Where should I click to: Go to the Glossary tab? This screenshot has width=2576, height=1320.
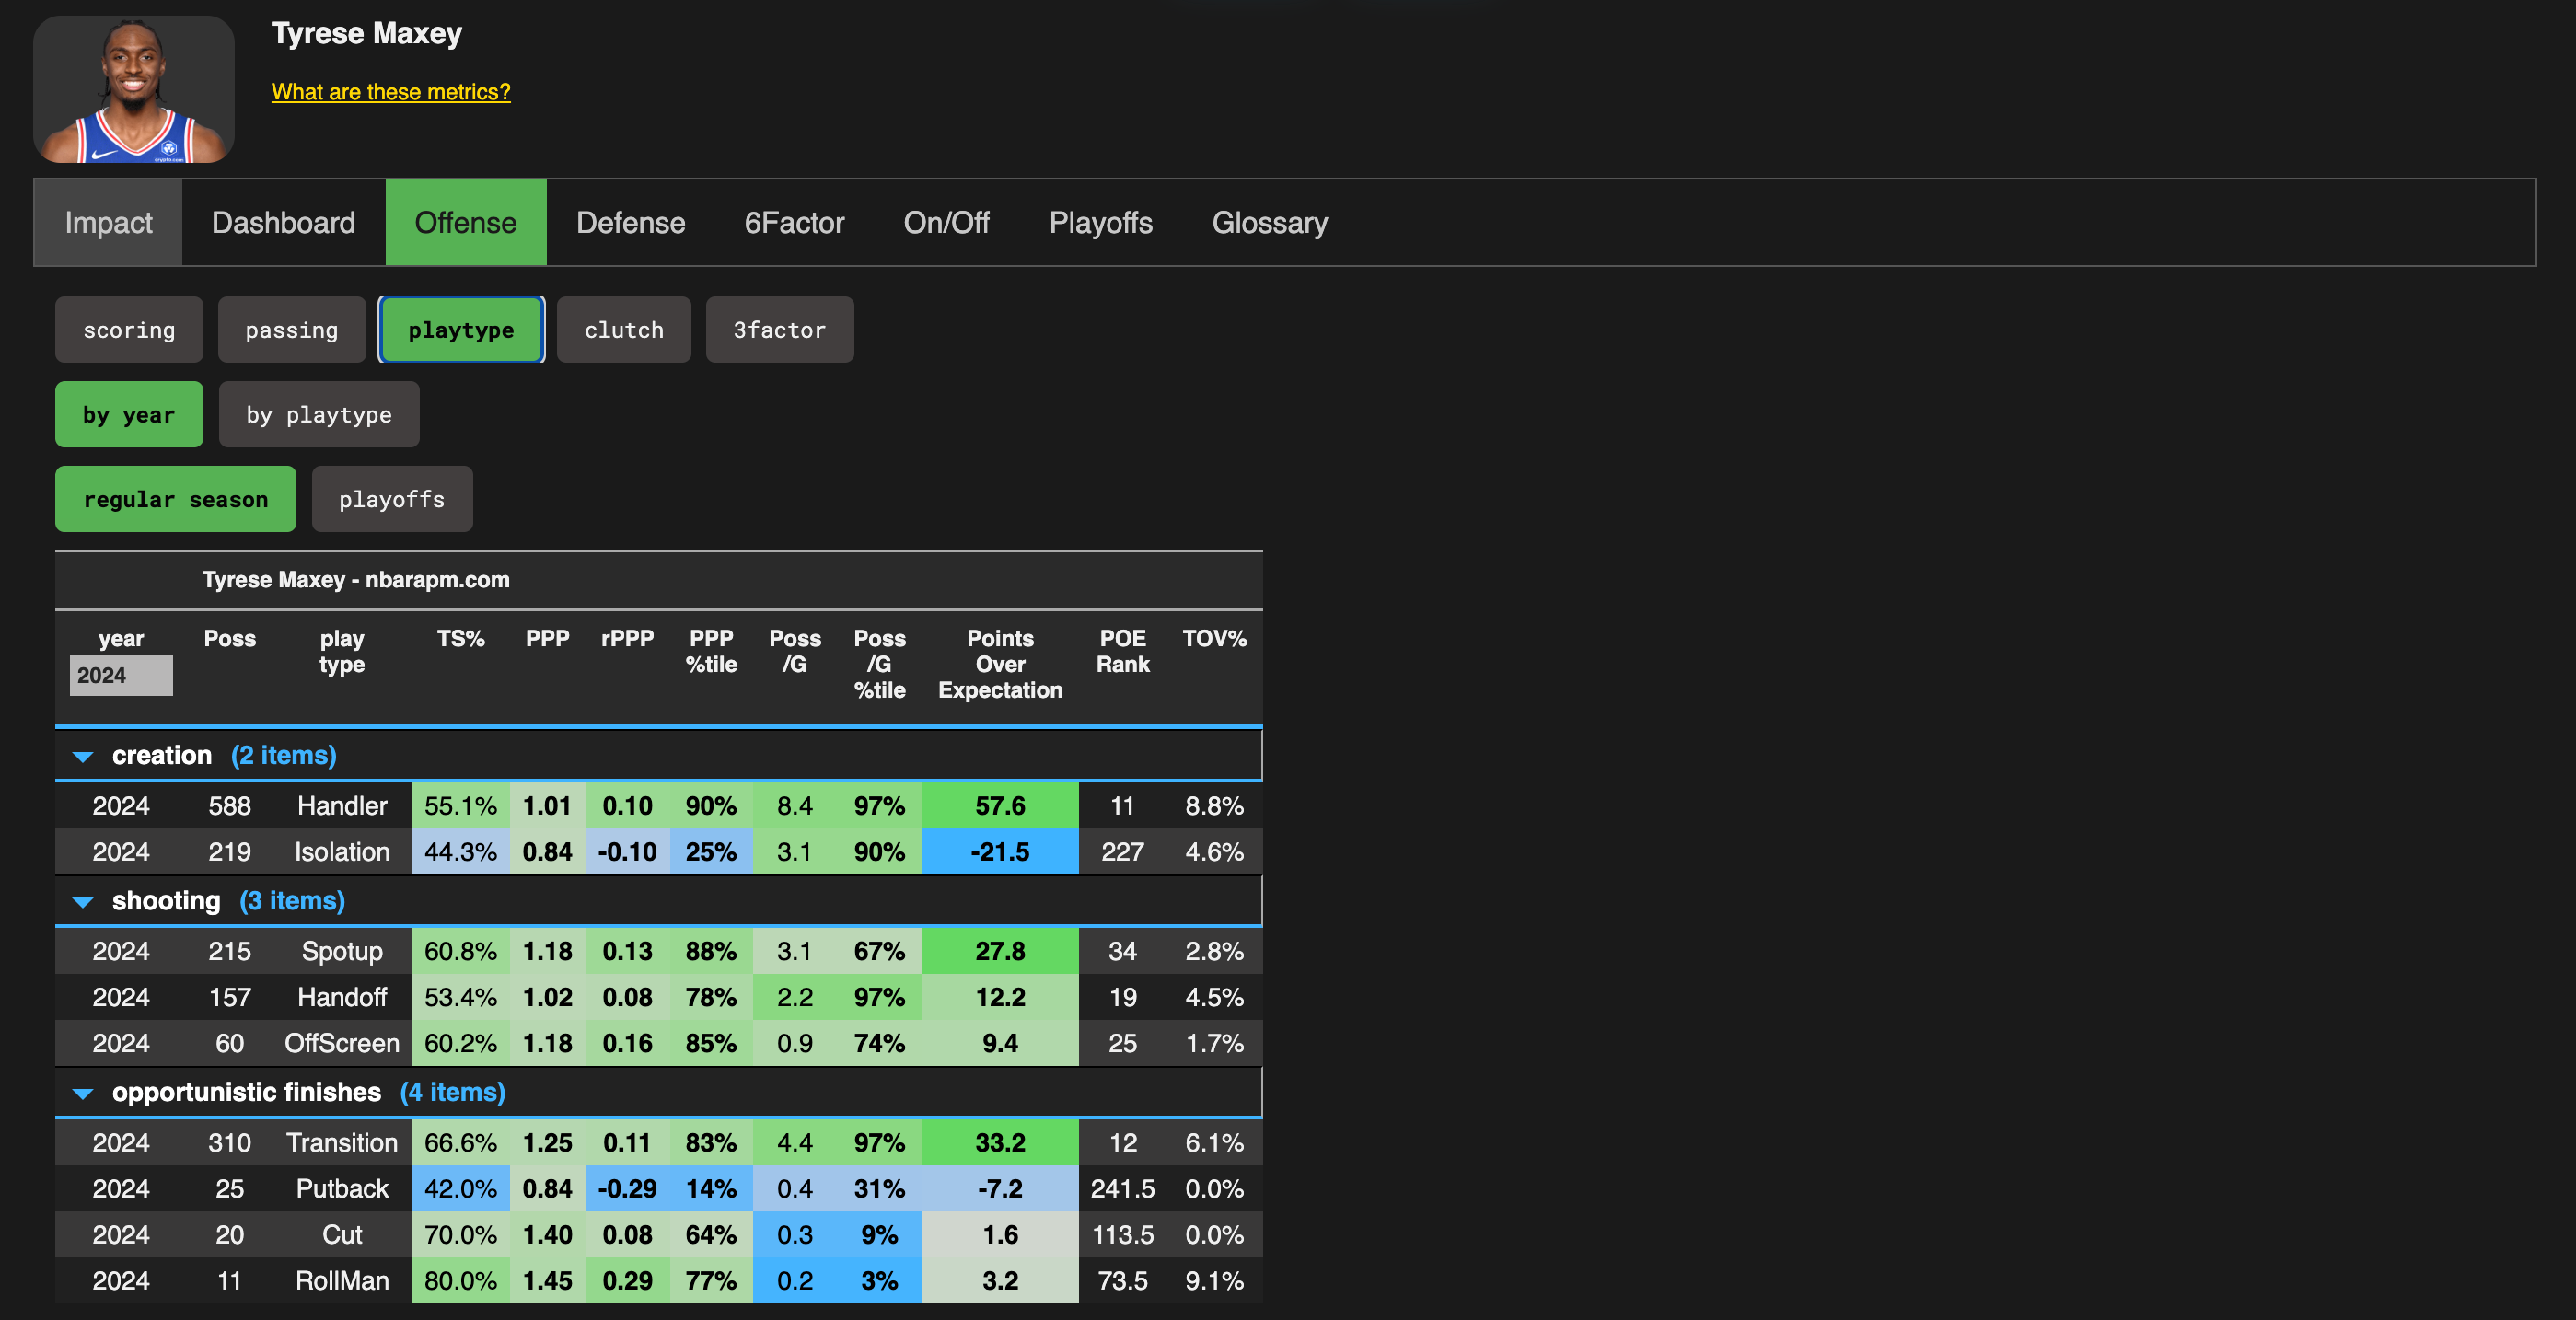1269,223
